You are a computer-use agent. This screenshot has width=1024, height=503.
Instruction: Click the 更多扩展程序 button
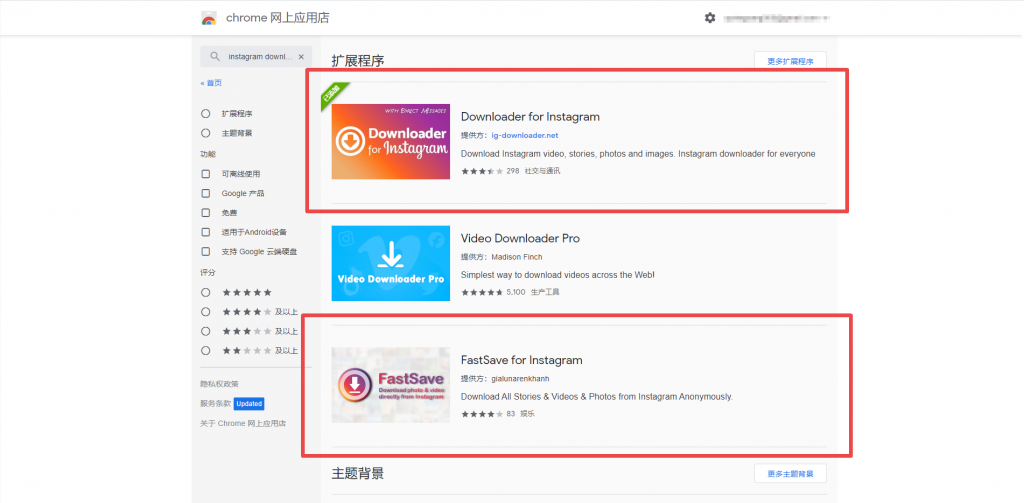[x=790, y=61]
